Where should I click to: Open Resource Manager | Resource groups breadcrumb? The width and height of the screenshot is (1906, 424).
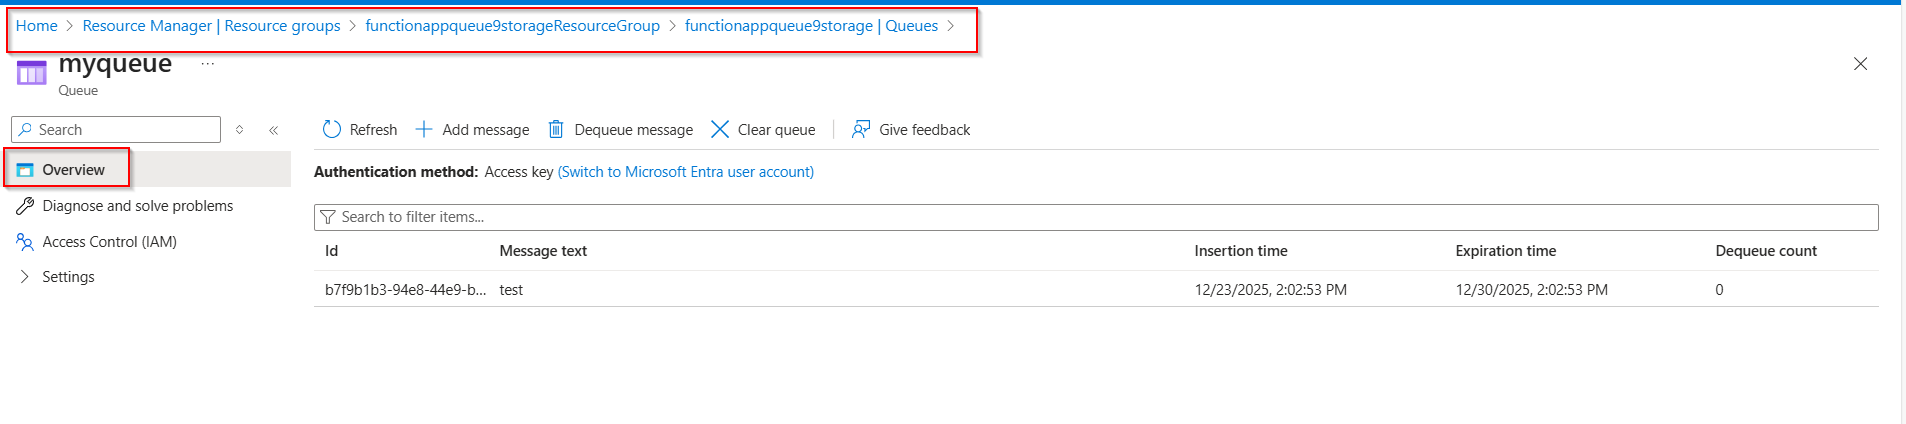tap(211, 26)
